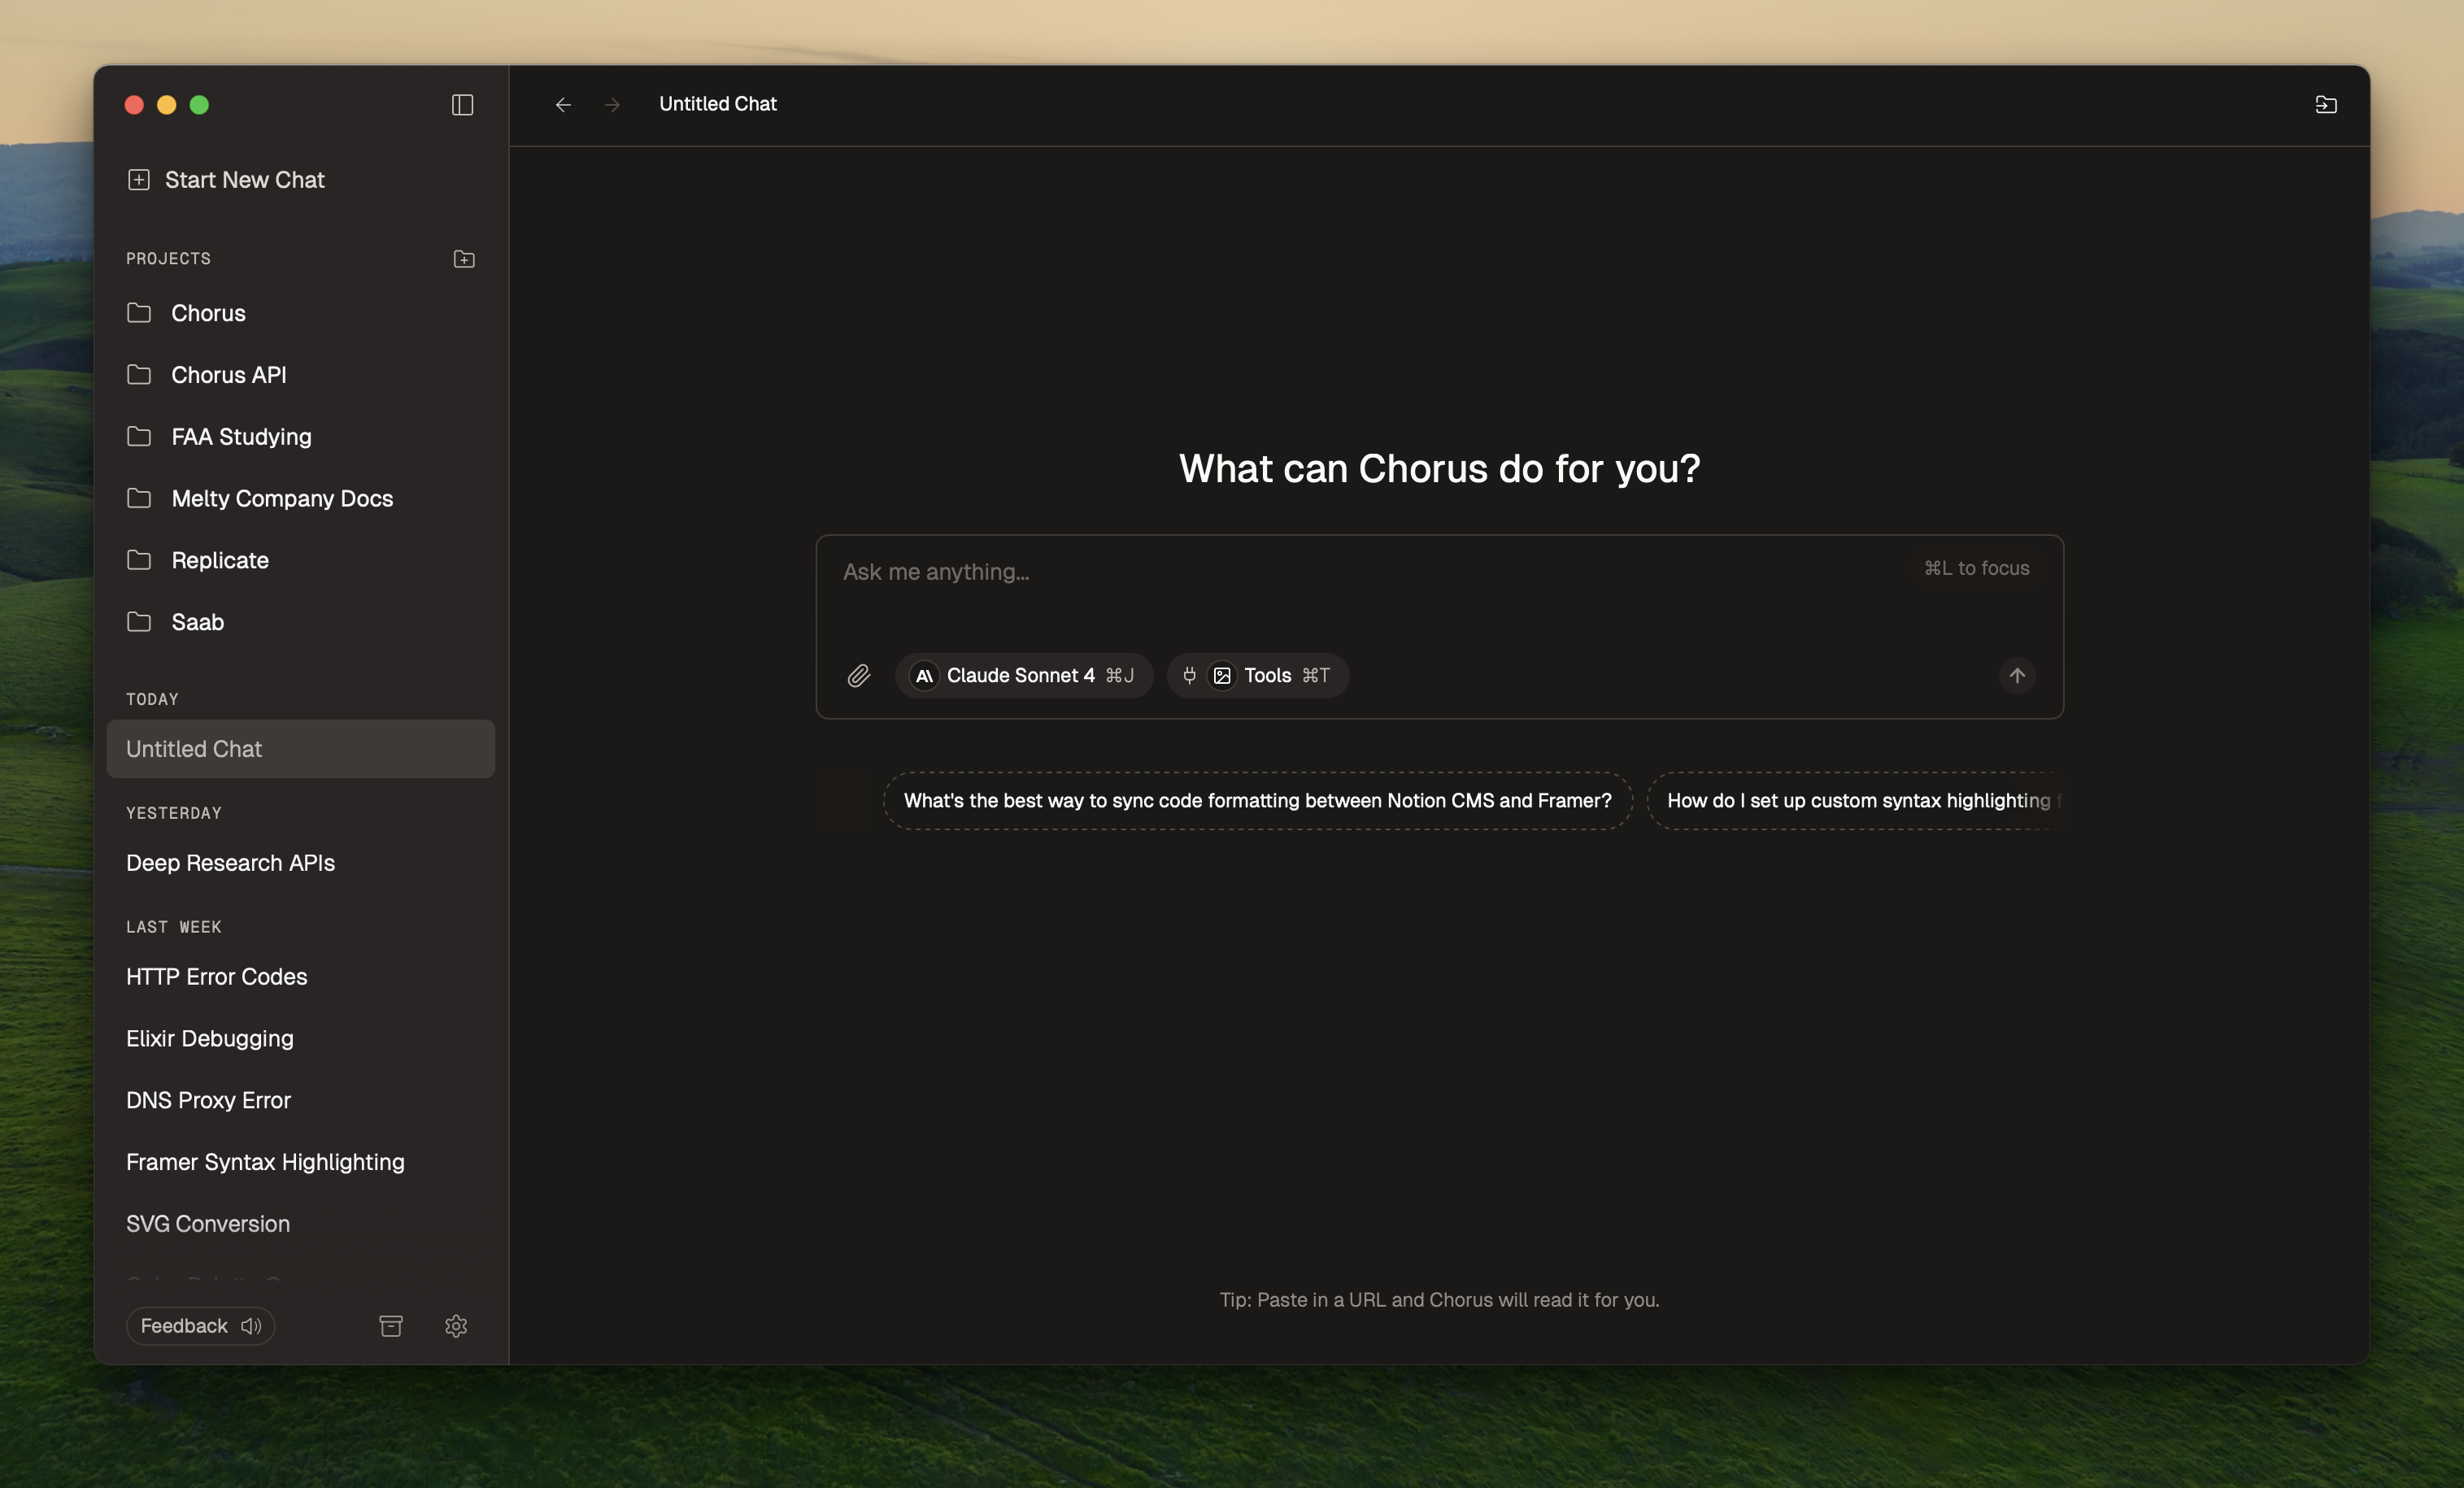This screenshot has height=1488, width=2464.
Task: Open the Melty Company Docs project
Action: [282, 499]
